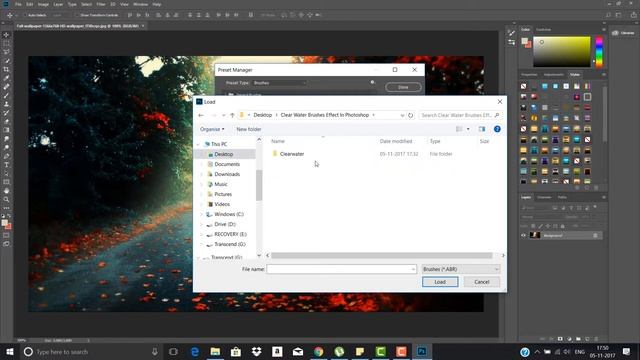Open Task View on the taskbar

173,351
